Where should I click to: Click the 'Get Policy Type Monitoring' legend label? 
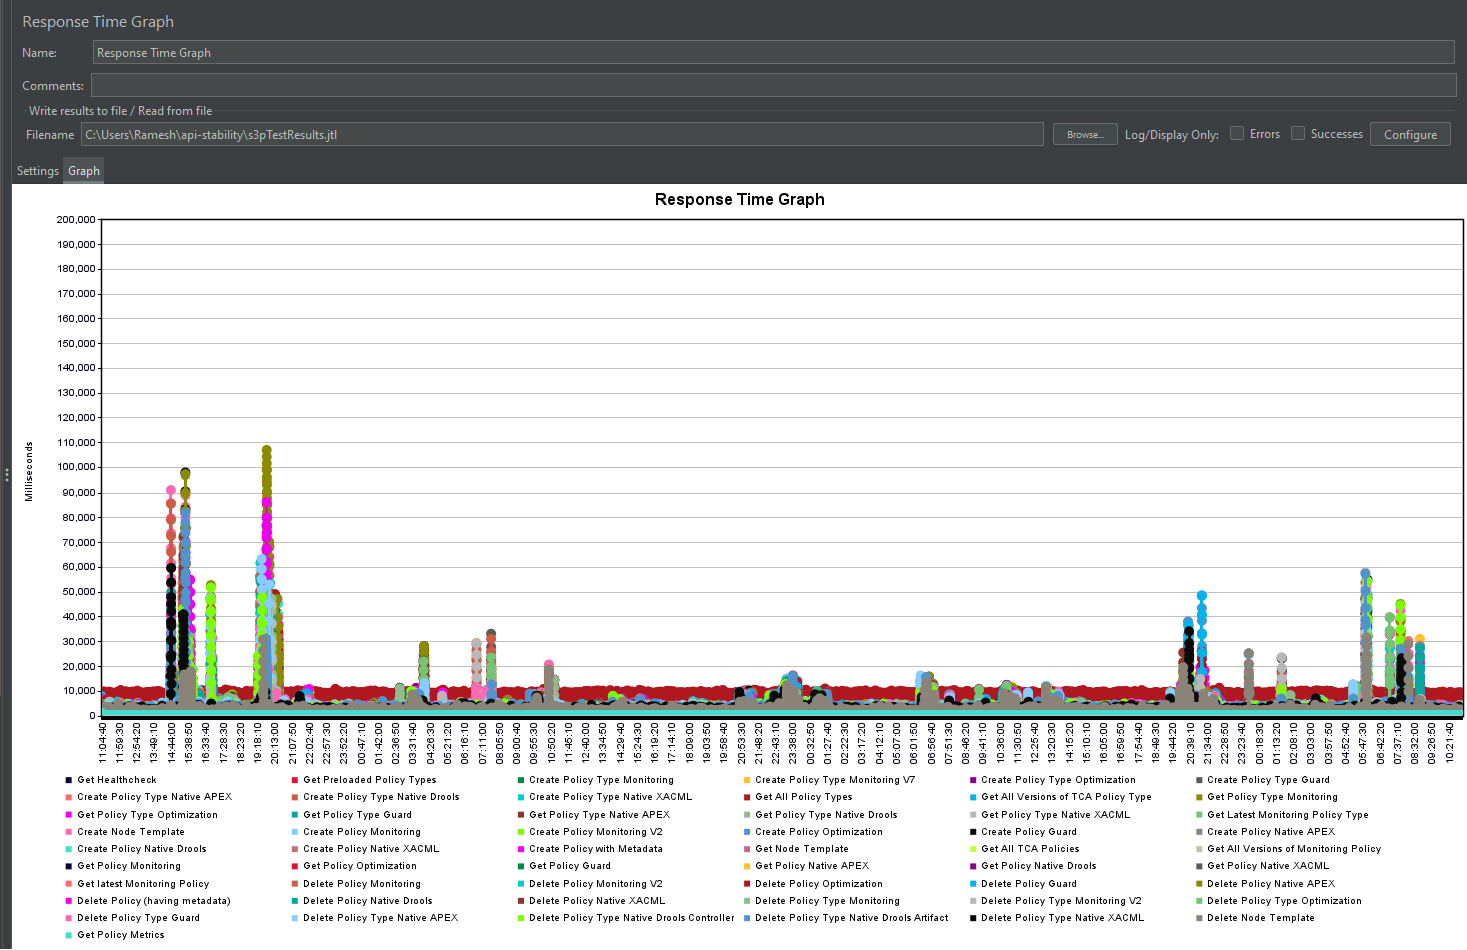tap(1272, 797)
